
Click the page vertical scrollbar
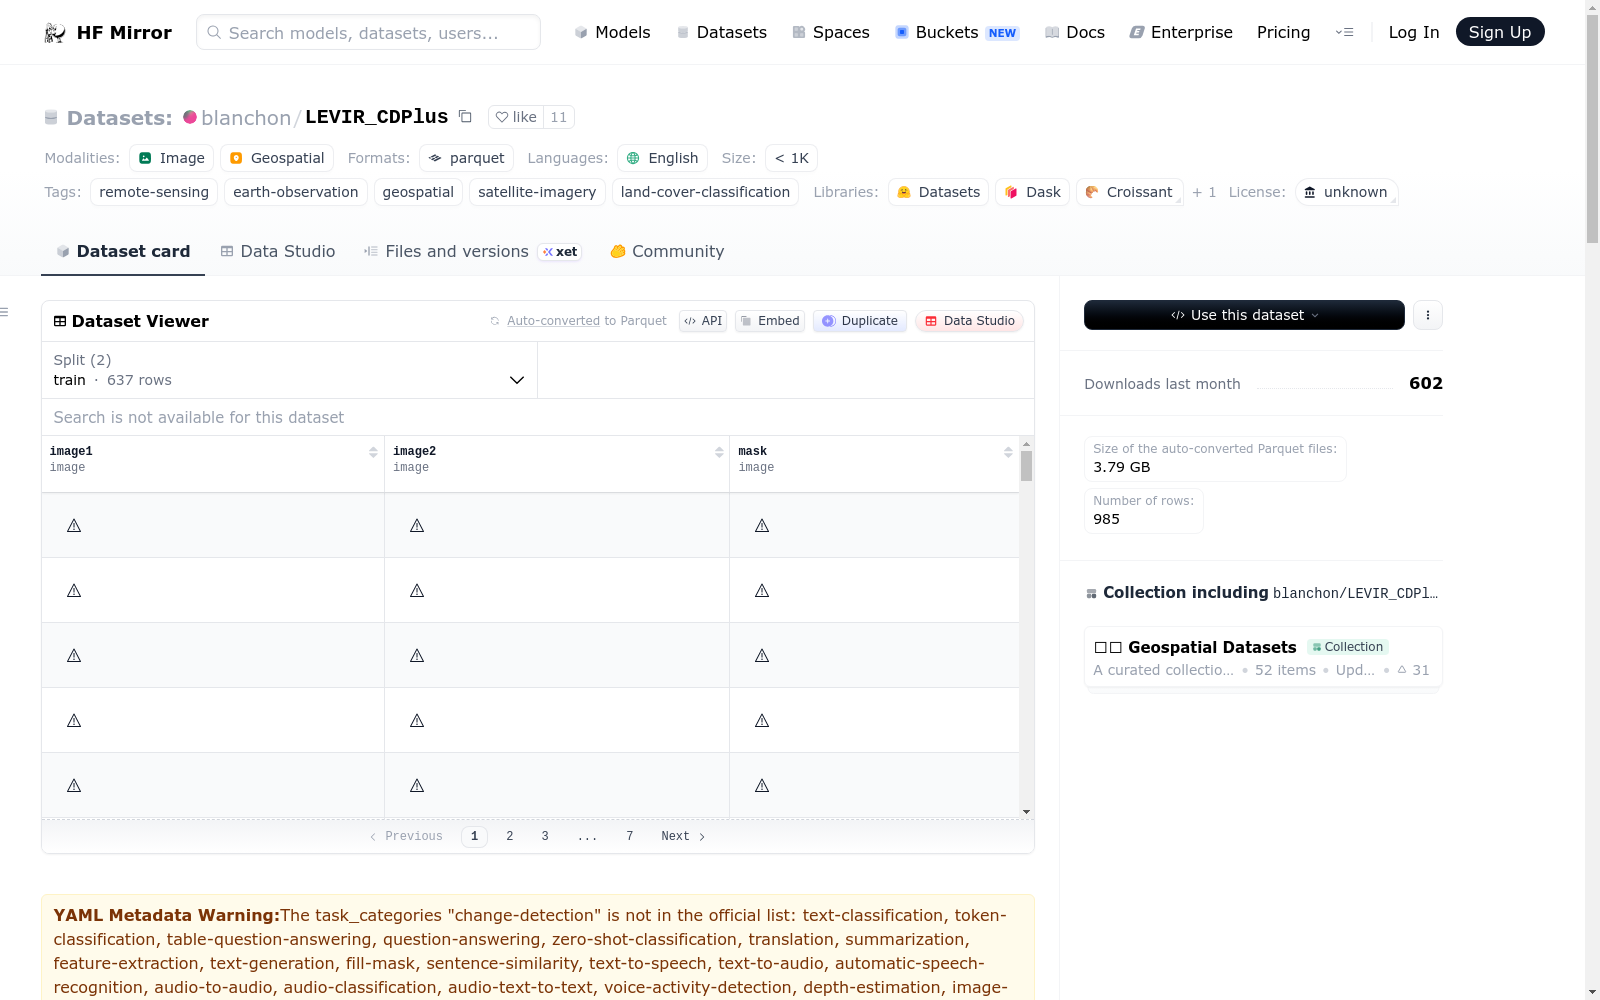tap(1592, 127)
